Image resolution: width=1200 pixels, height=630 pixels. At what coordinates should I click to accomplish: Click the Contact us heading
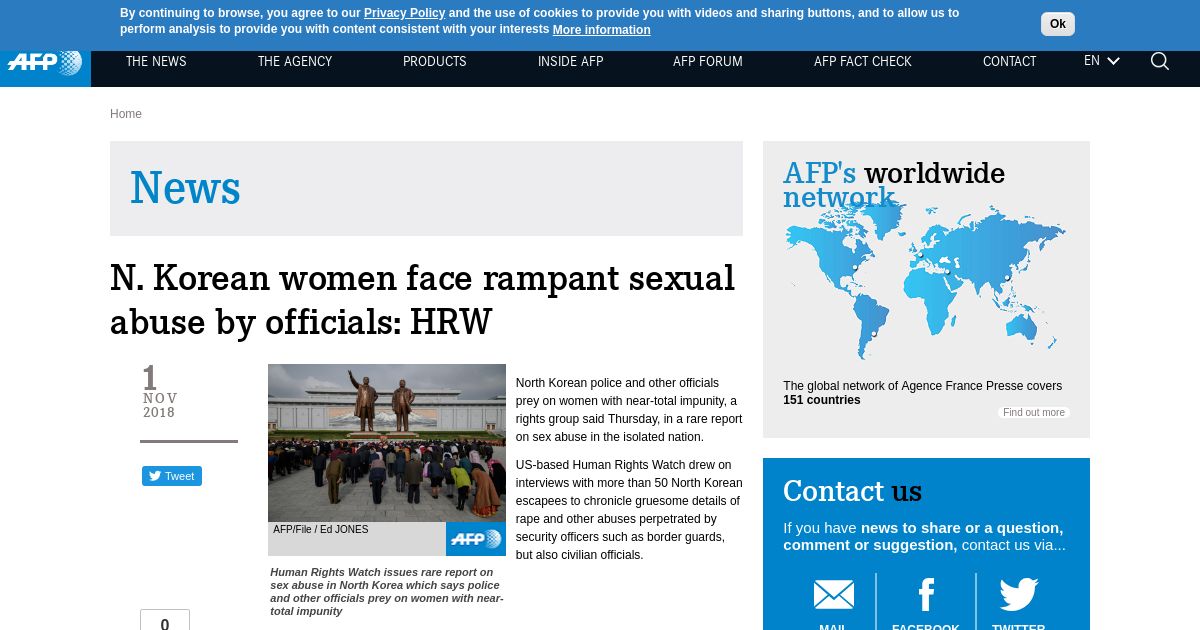[852, 491]
